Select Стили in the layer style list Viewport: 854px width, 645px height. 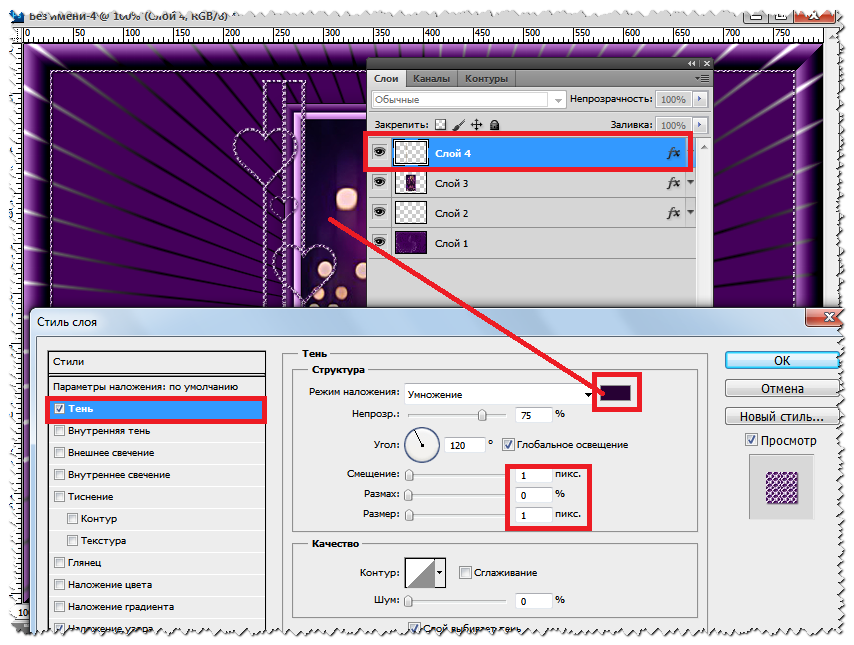[157, 362]
